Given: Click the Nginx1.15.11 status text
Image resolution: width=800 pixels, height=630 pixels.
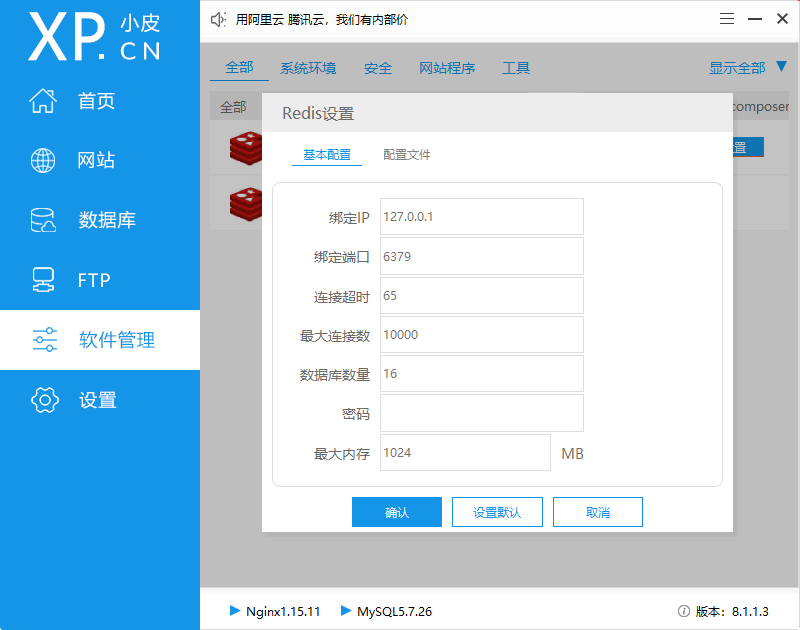Looking at the screenshot, I should (x=283, y=611).
